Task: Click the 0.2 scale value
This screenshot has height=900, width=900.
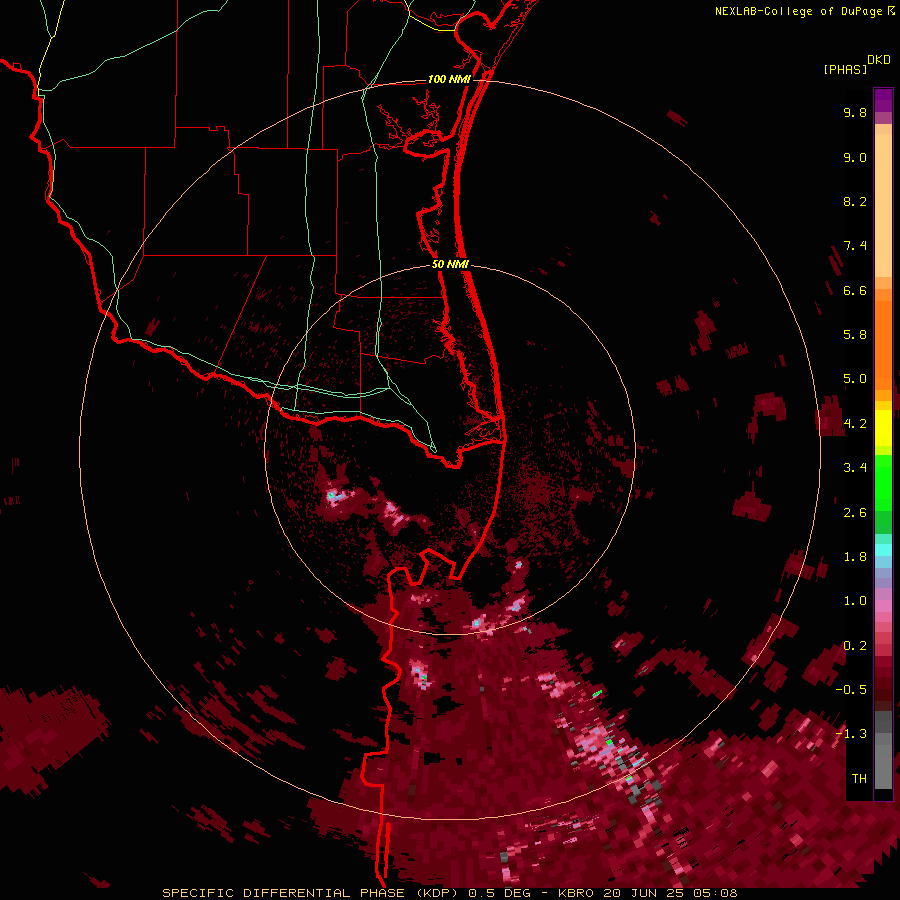Action: (x=855, y=646)
